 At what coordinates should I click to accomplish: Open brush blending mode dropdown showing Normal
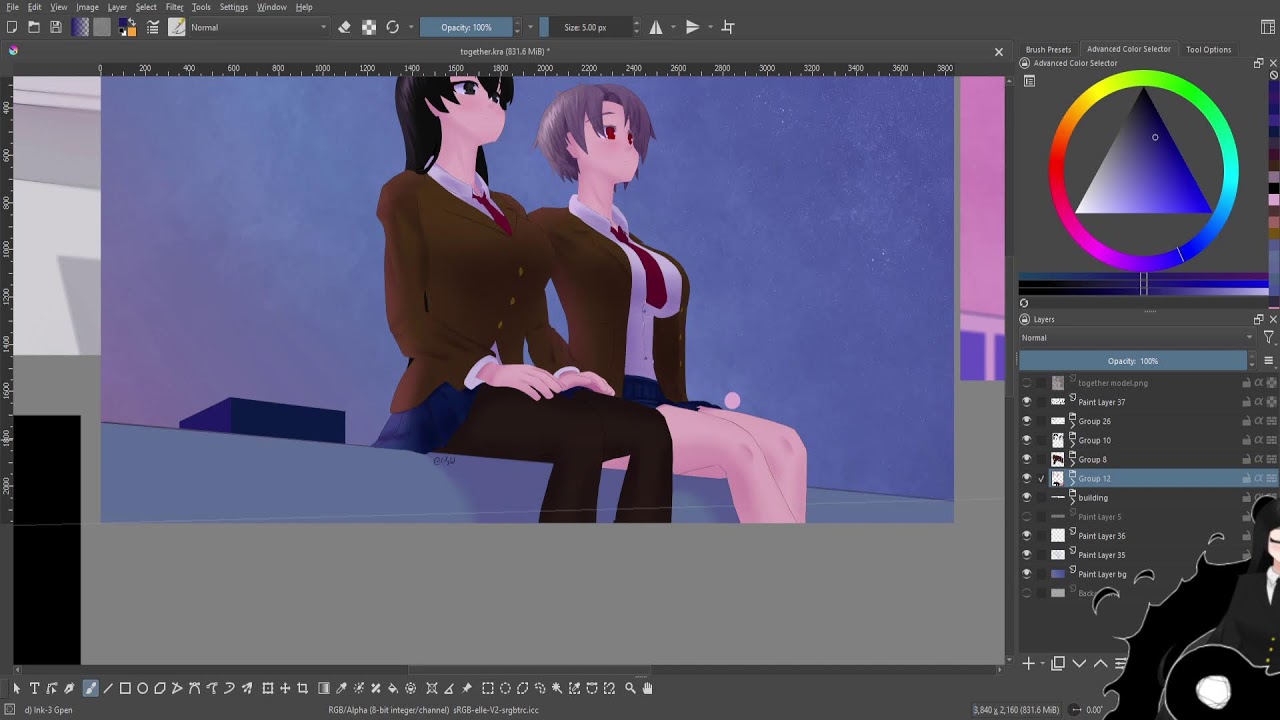click(x=259, y=28)
